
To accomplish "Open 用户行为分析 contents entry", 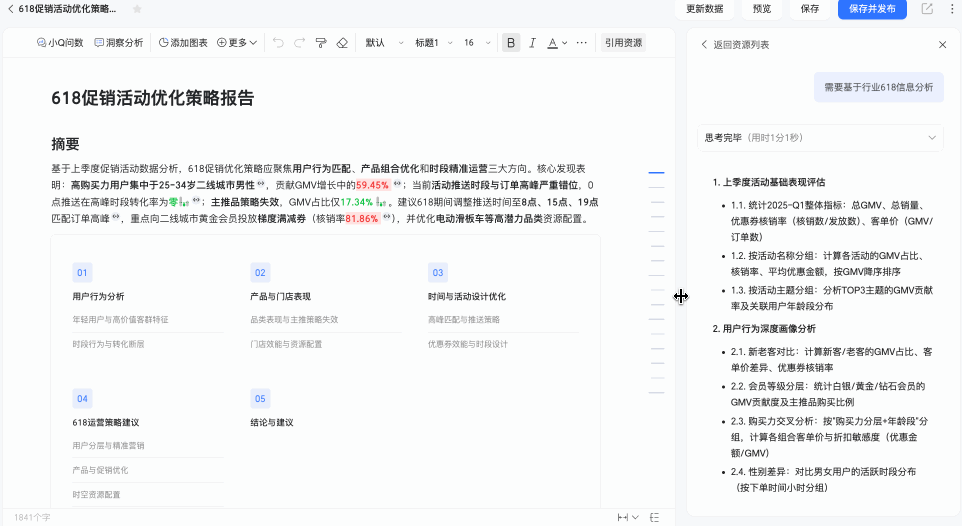I will [x=98, y=296].
